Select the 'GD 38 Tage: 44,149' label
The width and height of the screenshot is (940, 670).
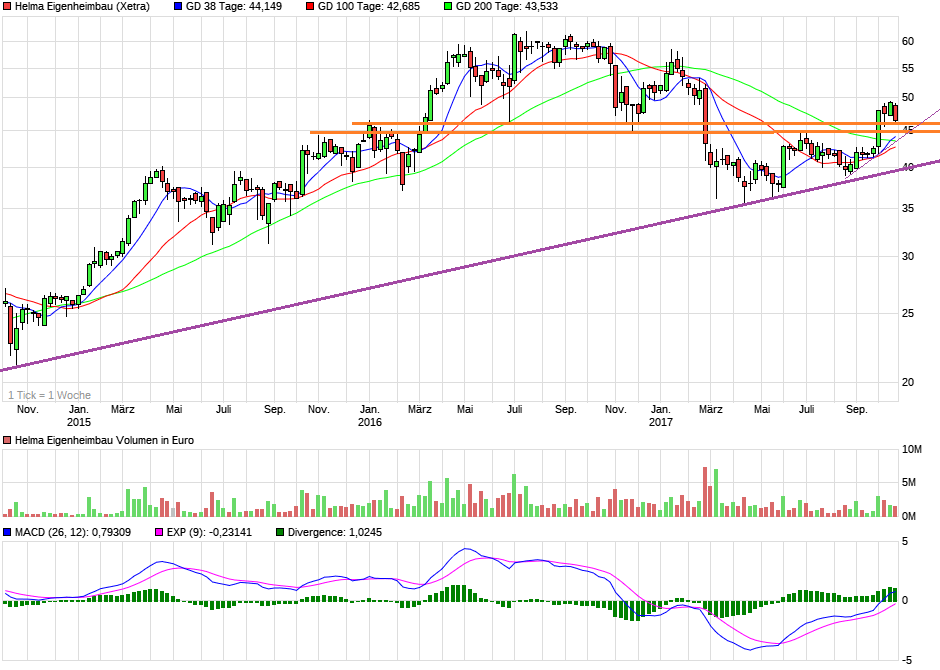point(234,7)
